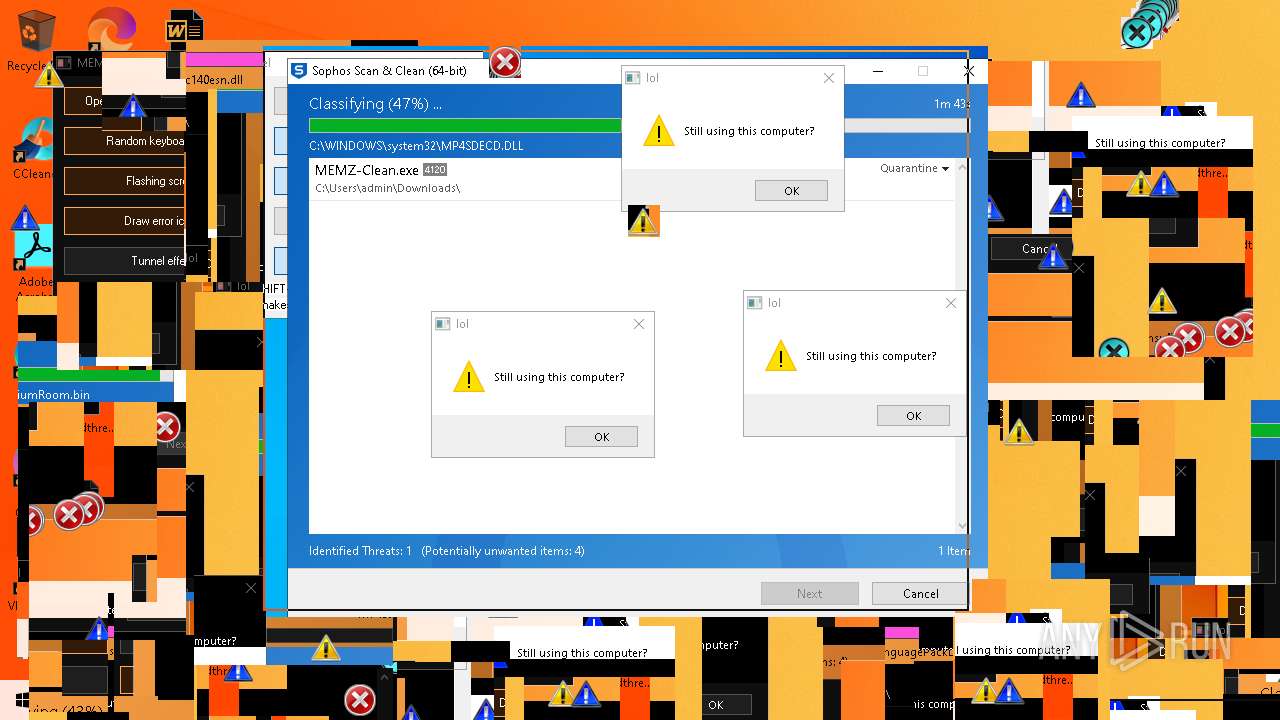Launch the CCleaner desktop shortcut
The height and width of the screenshot is (720, 1280).
pyautogui.click(x=32, y=142)
